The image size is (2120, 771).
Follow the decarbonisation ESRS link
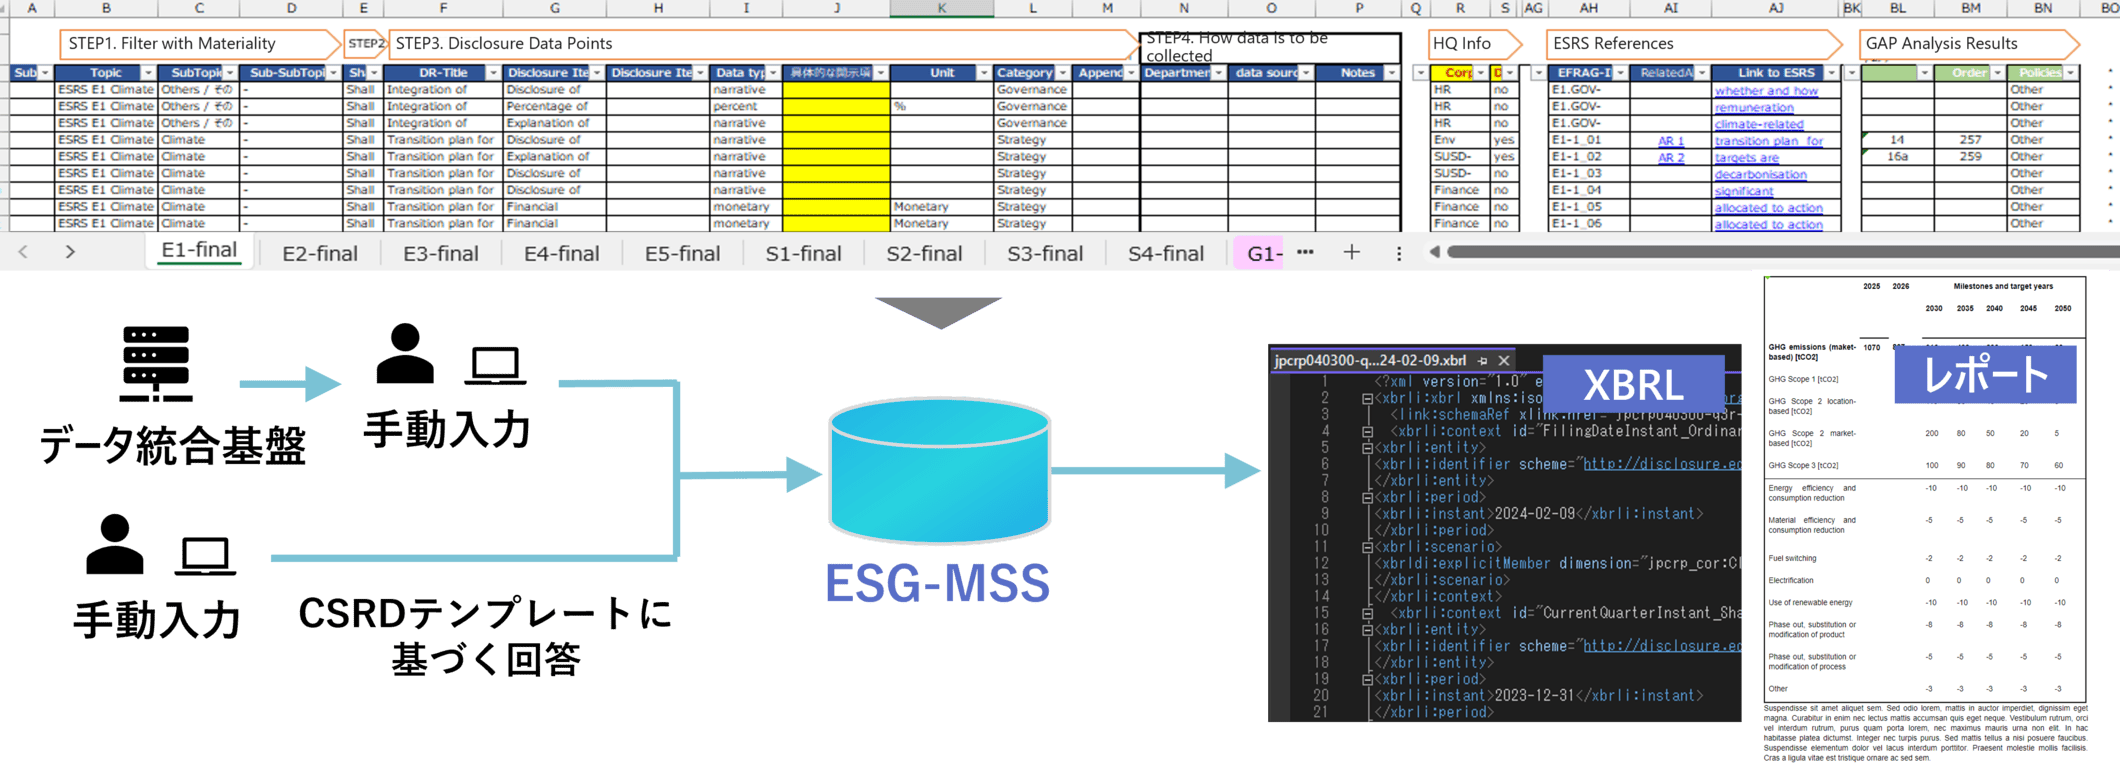[1760, 174]
